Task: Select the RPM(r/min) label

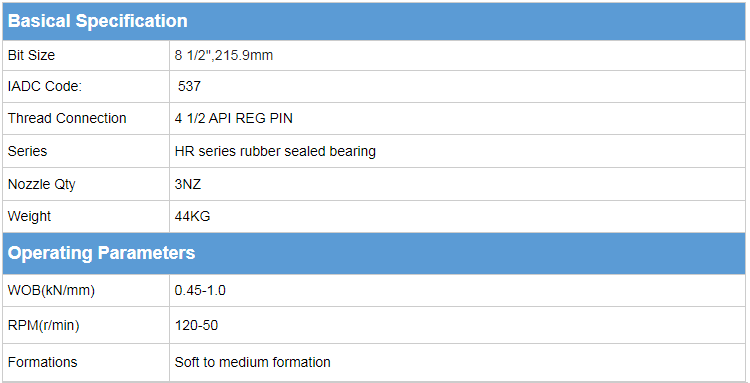Action: coord(44,326)
